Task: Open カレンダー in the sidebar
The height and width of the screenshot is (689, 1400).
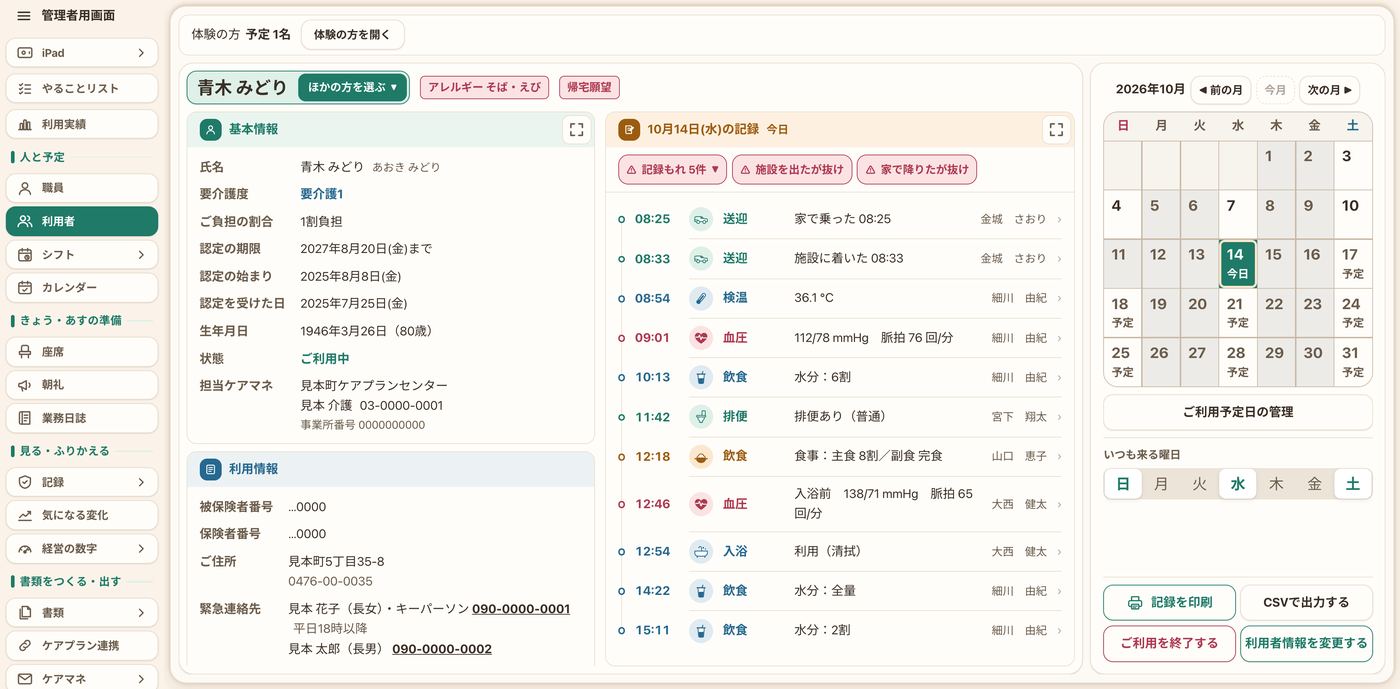Action: pos(82,288)
